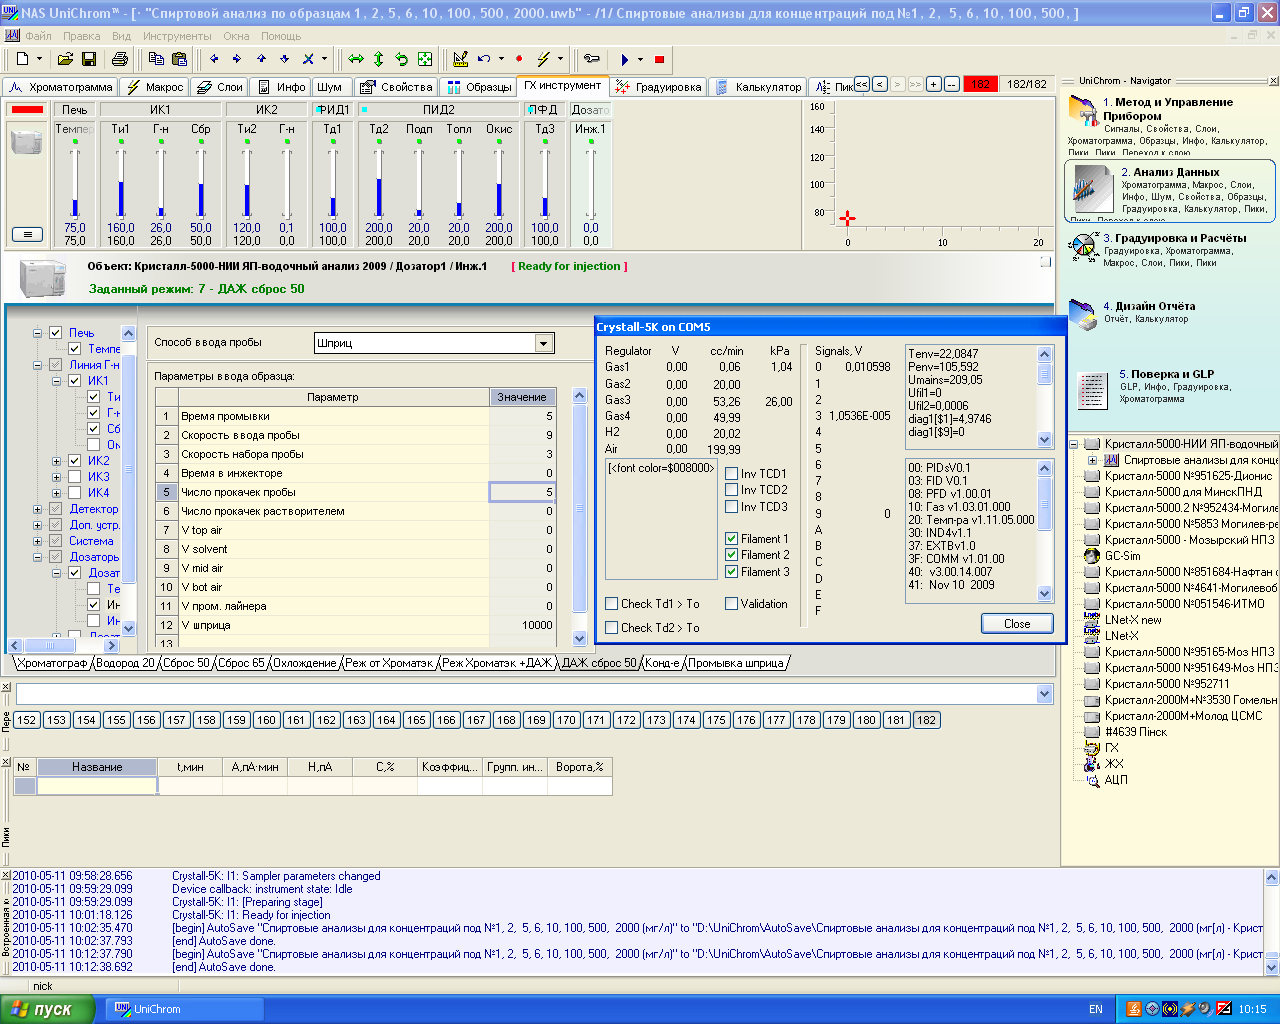Expand the Система tree node

38,541
